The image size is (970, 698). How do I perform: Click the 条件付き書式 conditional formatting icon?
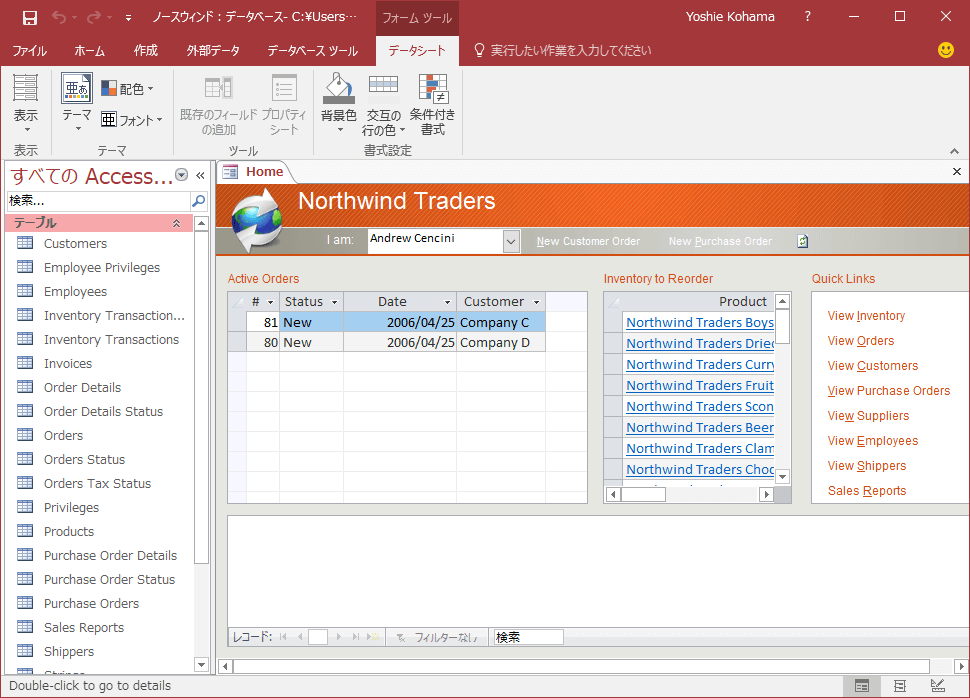coord(432,88)
